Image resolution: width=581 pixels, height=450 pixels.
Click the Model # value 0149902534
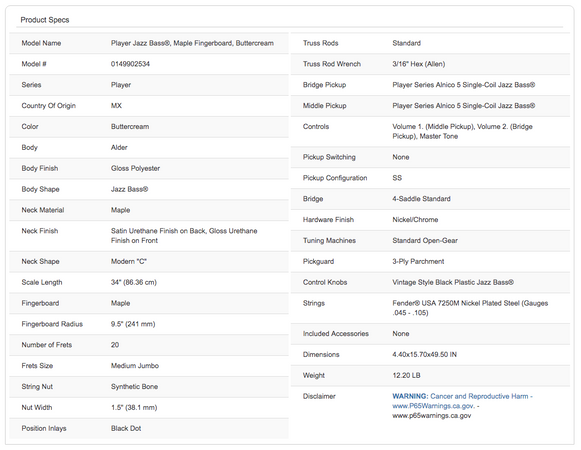130,64
